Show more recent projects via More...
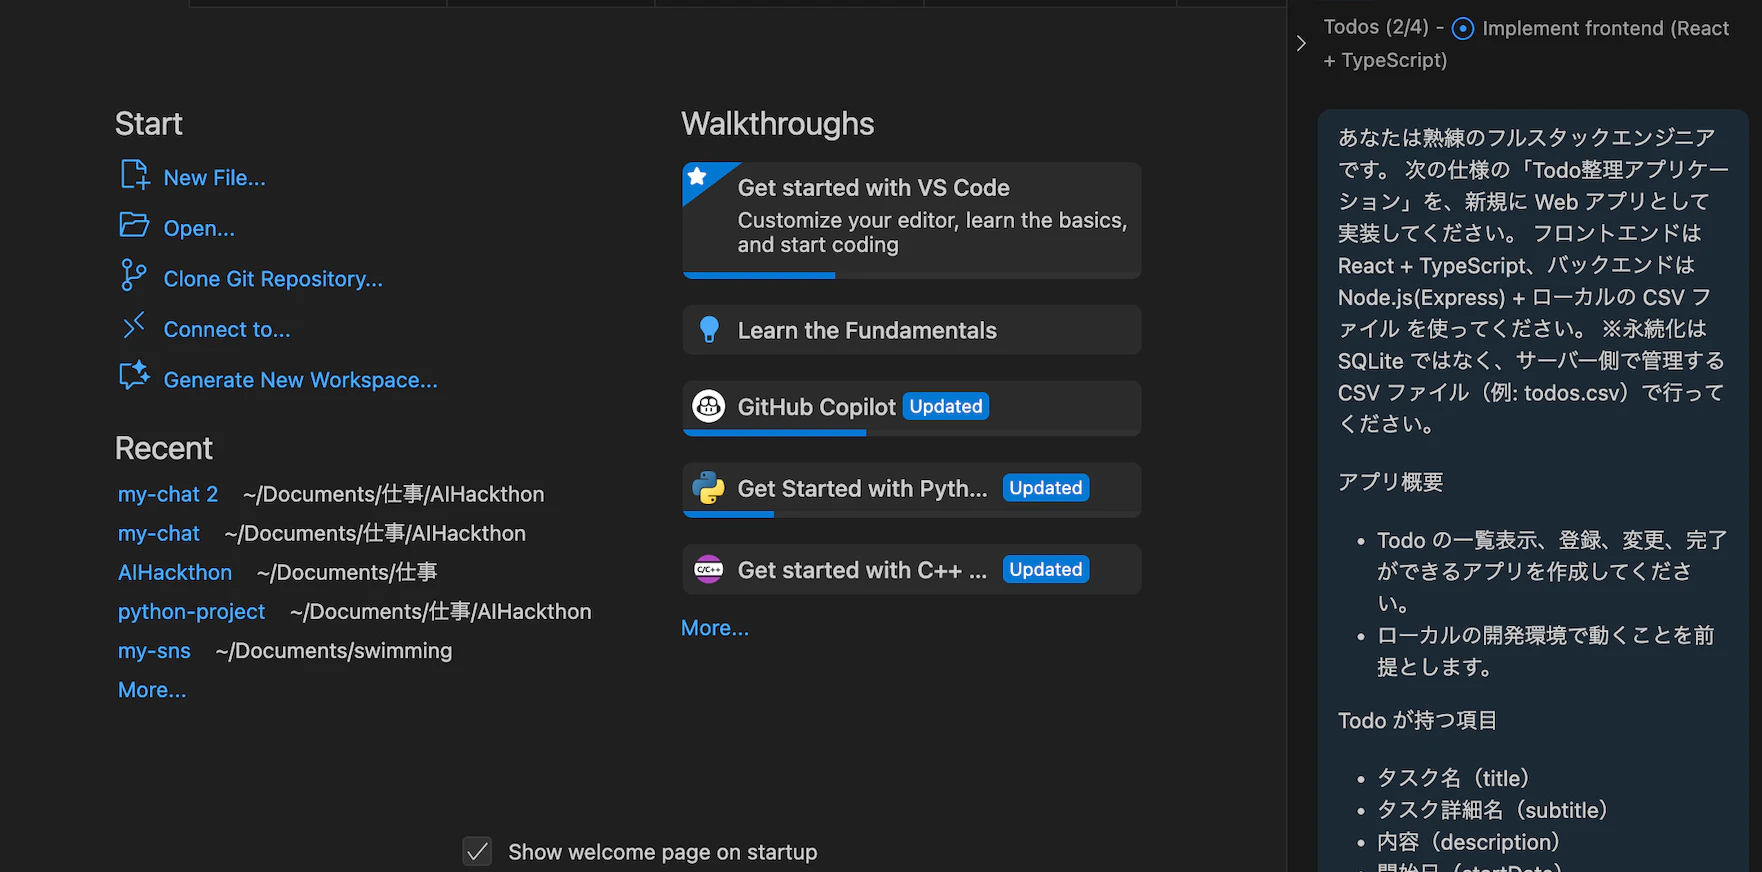Screen dimensions: 1762x872 click(152, 690)
